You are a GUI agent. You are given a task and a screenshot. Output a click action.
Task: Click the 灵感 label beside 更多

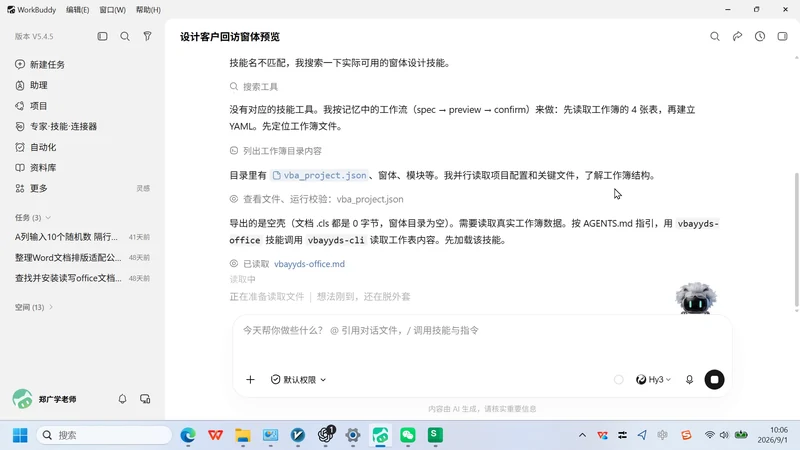143,188
